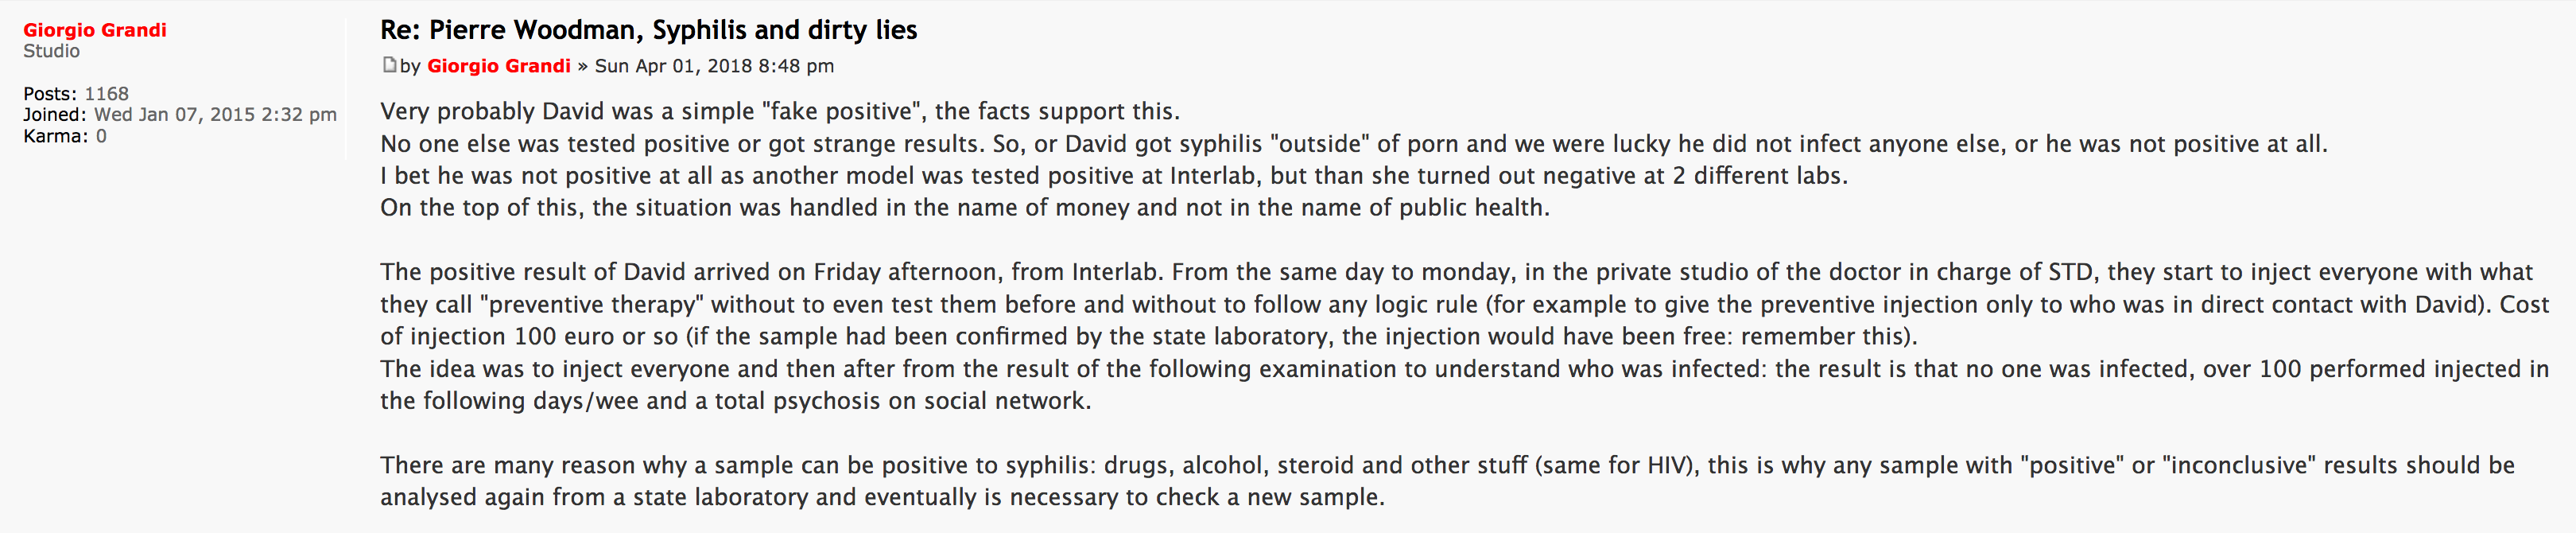Screen dimensions: 2576x533
Task: Click the paragraph starting "The positive result of David"
Action: click(1455, 304)
